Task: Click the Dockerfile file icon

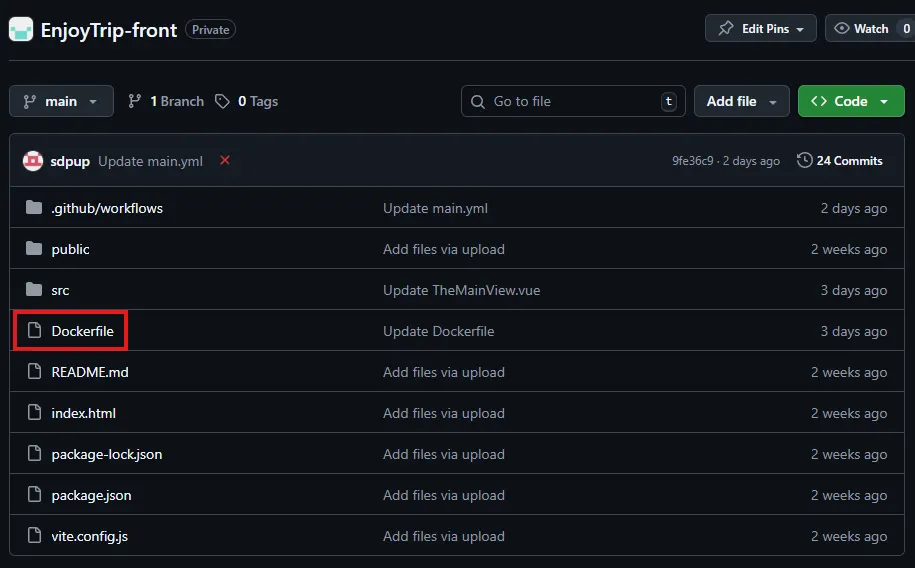Action: click(34, 331)
